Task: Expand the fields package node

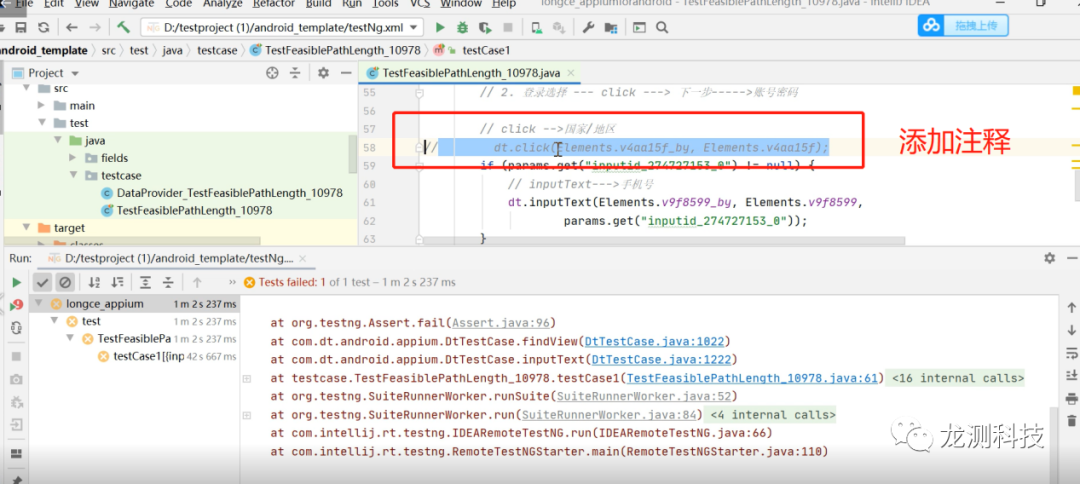Action: [x=73, y=158]
